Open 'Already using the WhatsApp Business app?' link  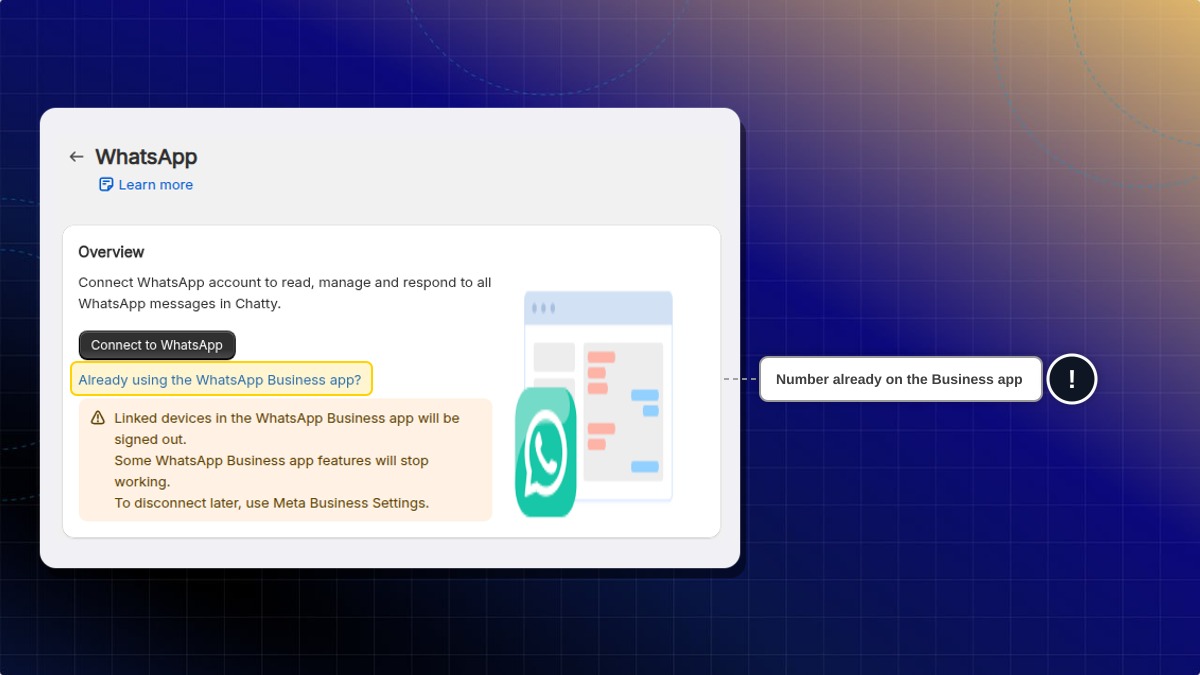point(220,380)
